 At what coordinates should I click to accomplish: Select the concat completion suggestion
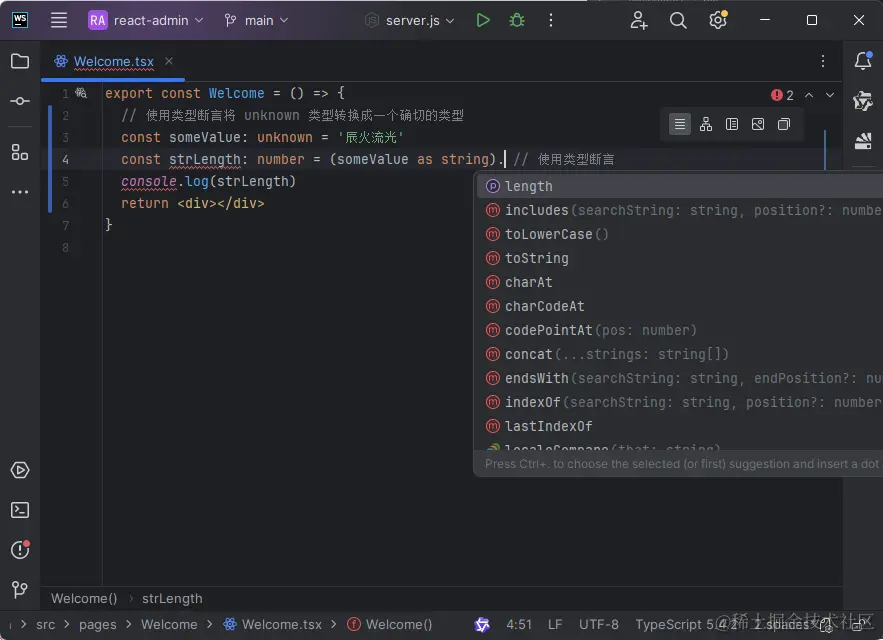[x=680, y=354]
